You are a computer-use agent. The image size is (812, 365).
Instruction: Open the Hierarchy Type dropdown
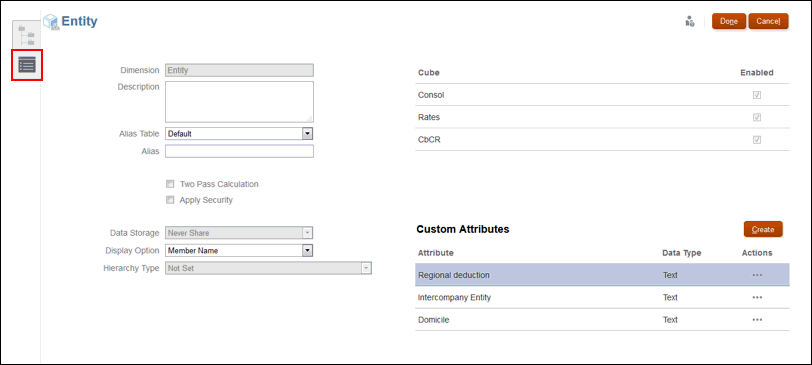(x=268, y=268)
